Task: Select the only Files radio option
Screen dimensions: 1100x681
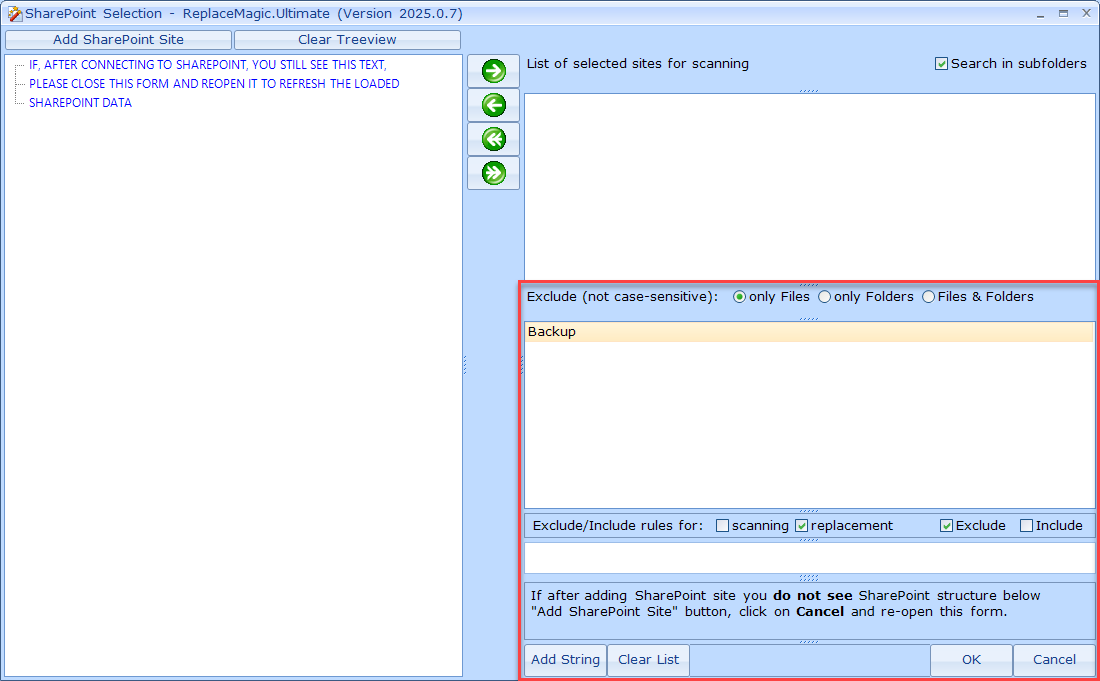Action: point(740,297)
